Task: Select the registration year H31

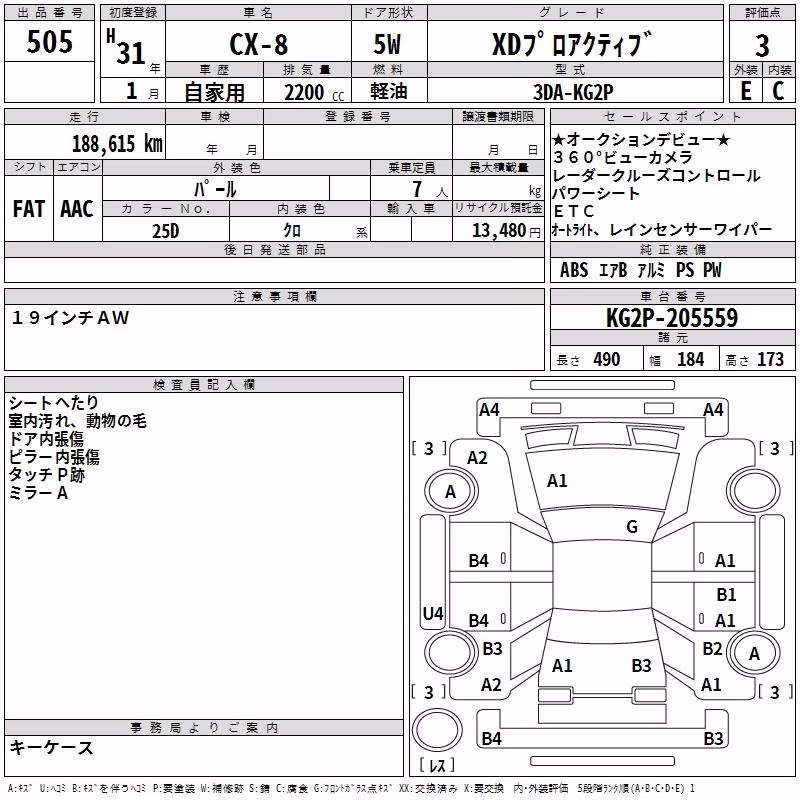Action: tap(127, 47)
